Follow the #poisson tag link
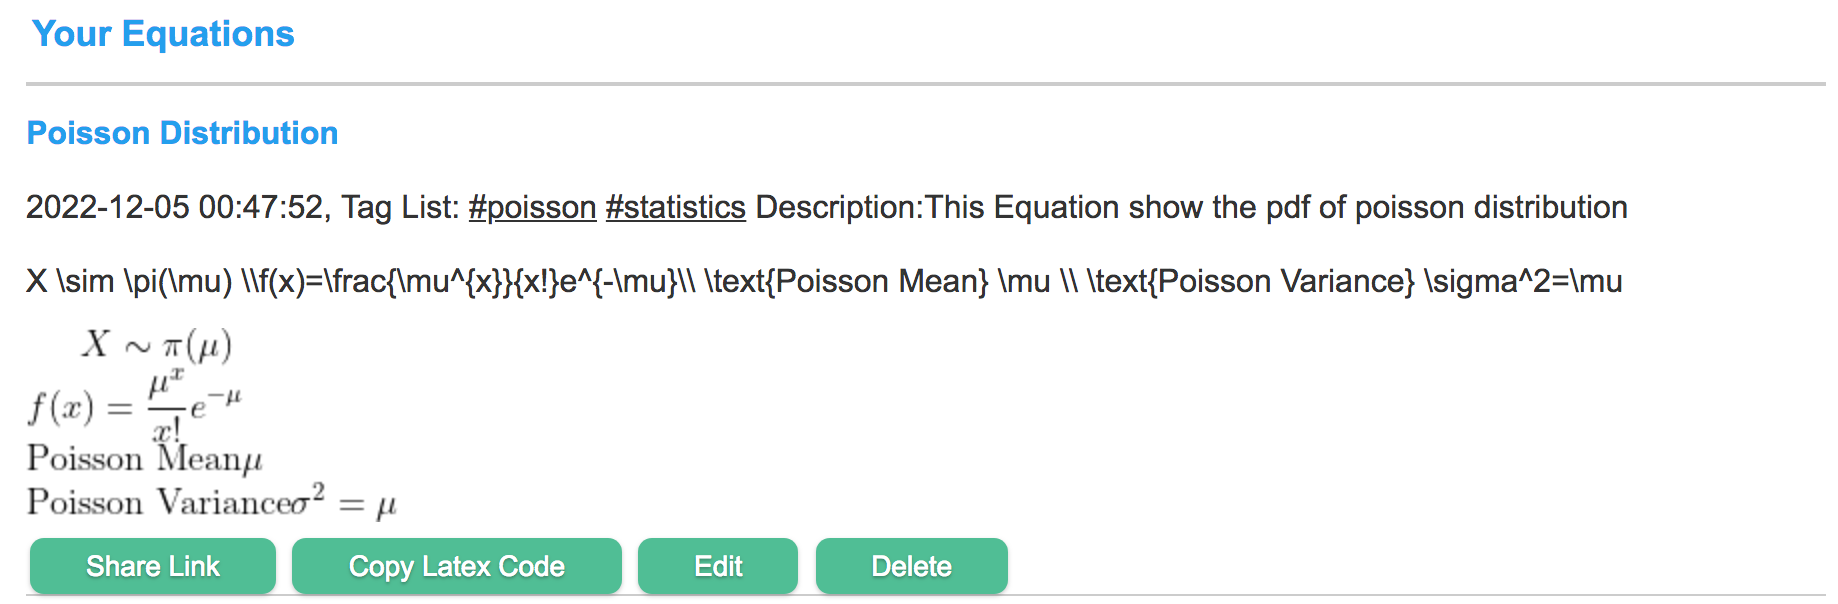Screen dimensions: 1838x604 [532, 207]
